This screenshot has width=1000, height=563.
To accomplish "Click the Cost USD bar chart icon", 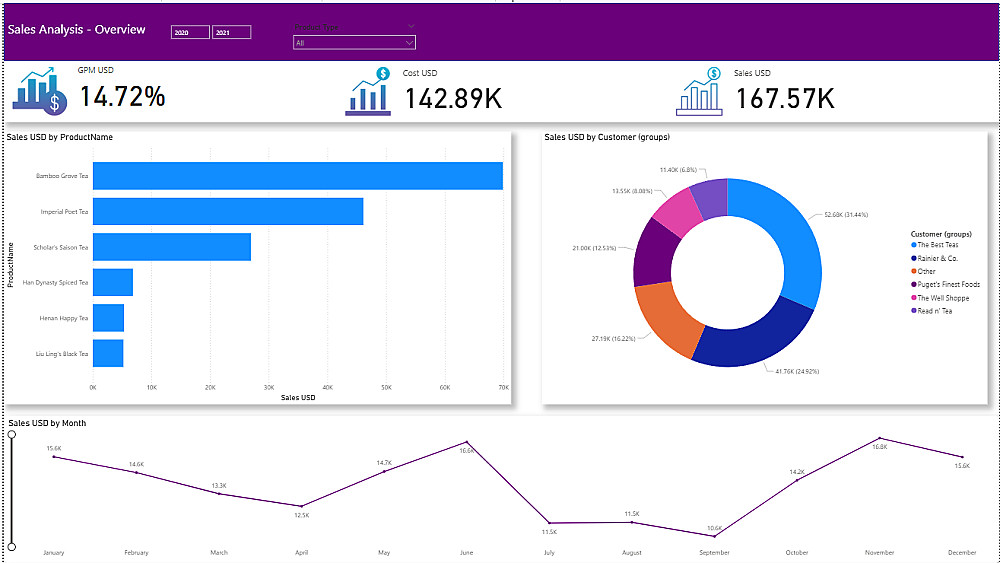I will coord(368,92).
